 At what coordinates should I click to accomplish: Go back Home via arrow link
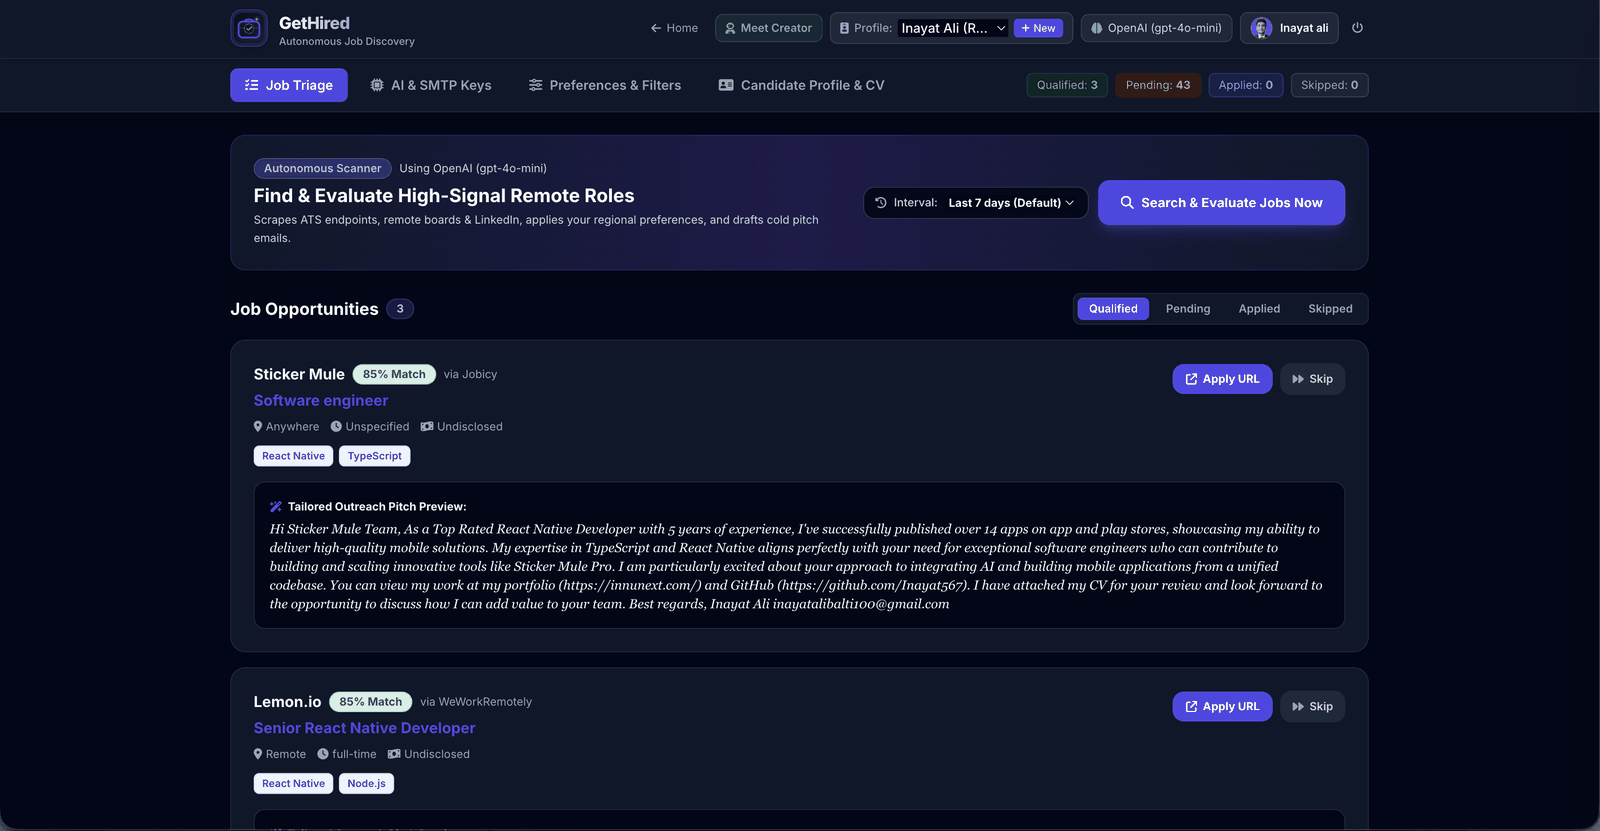pyautogui.click(x=674, y=28)
